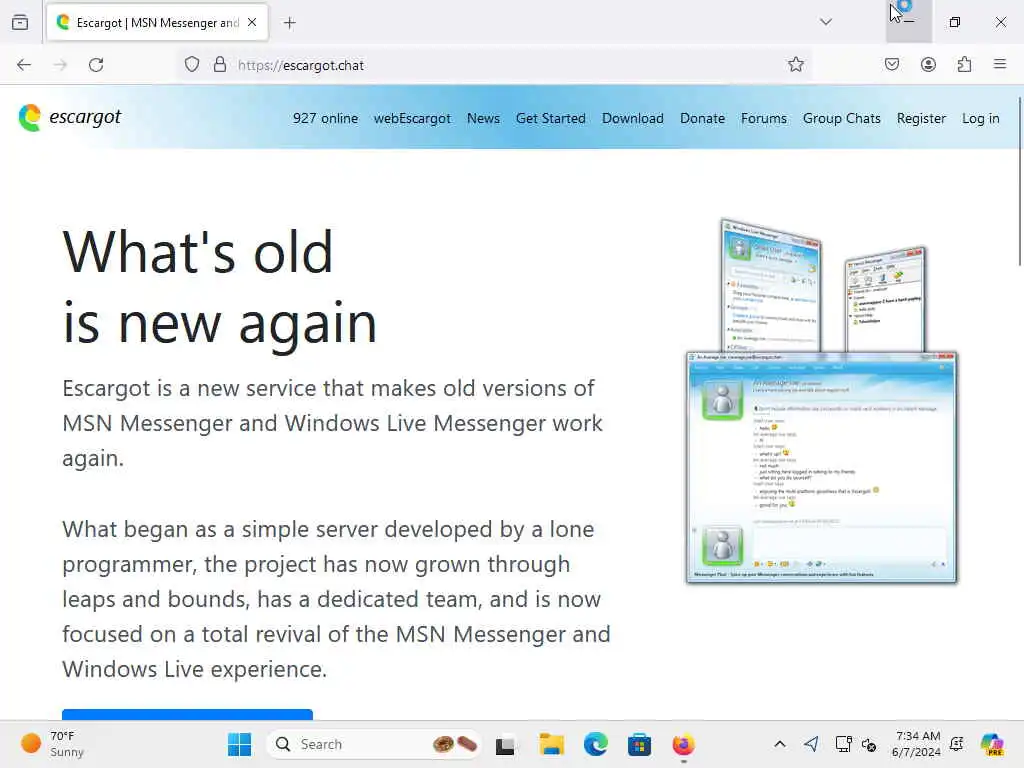Open the Firefox application menu
Image resolution: width=1024 pixels, height=768 pixels.
pyautogui.click(x=1000, y=64)
